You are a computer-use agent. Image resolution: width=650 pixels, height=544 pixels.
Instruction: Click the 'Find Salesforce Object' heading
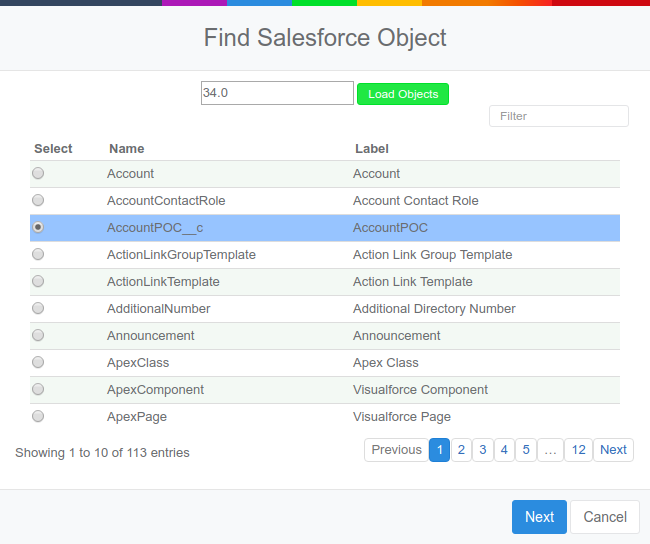[325, 38]
